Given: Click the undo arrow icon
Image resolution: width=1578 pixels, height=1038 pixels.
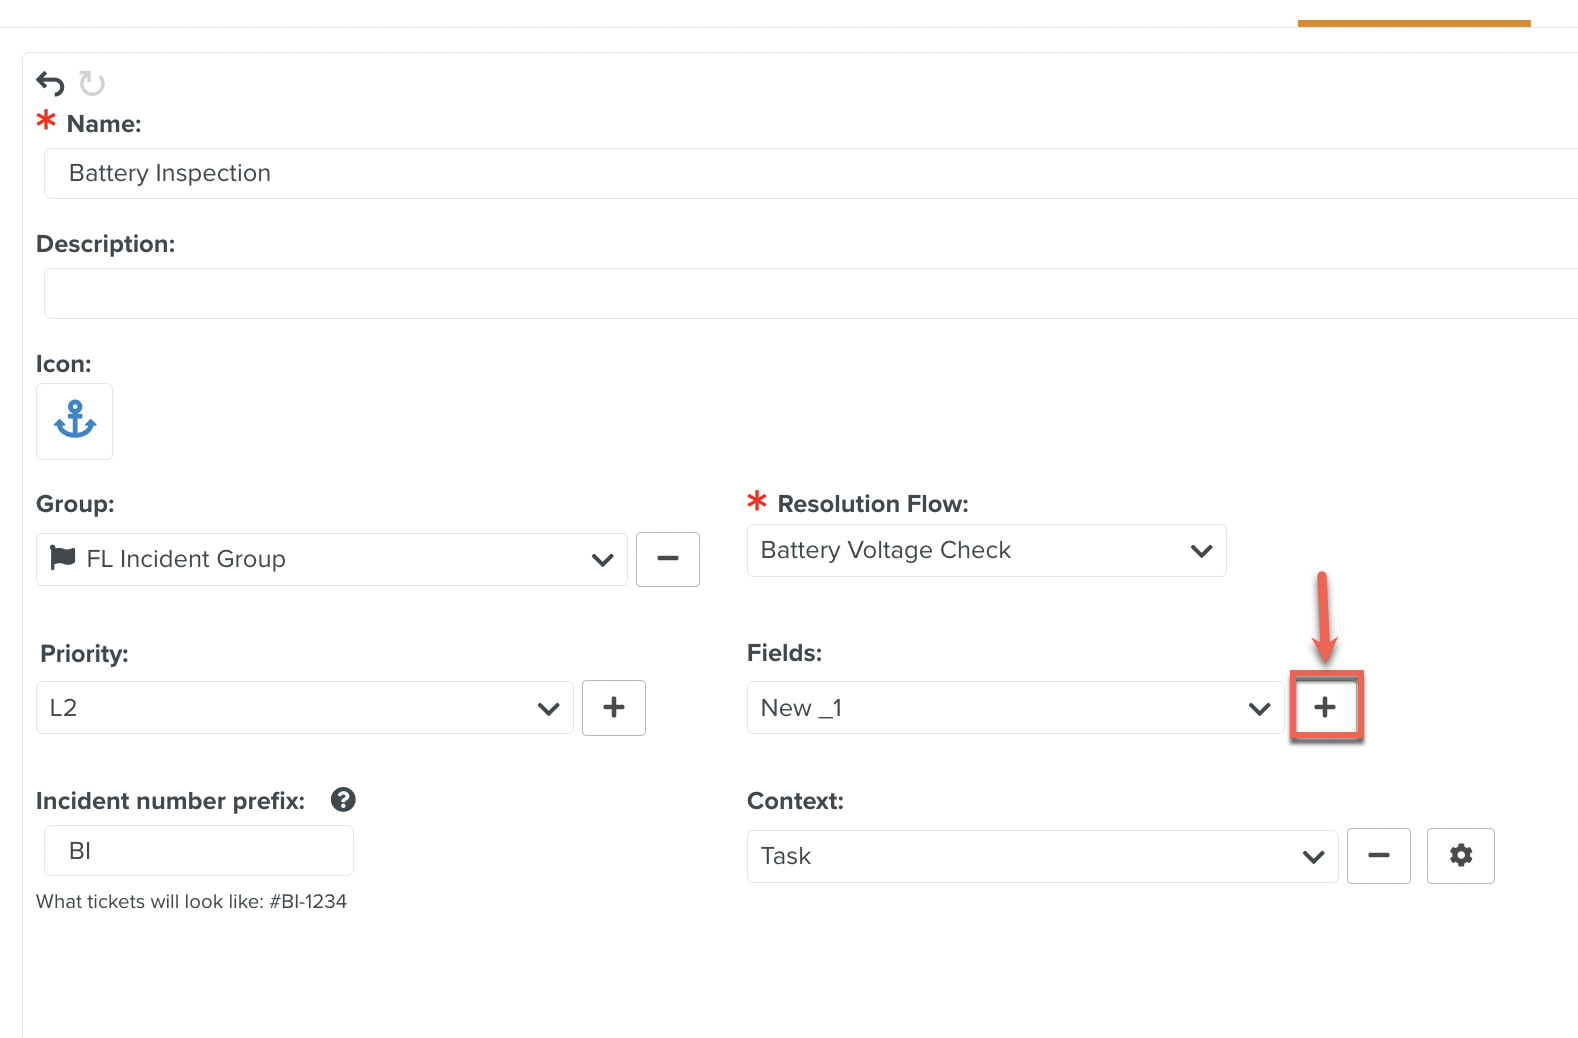Looking at the screenshot, I should pyautogui.click(x=50, y=83).
